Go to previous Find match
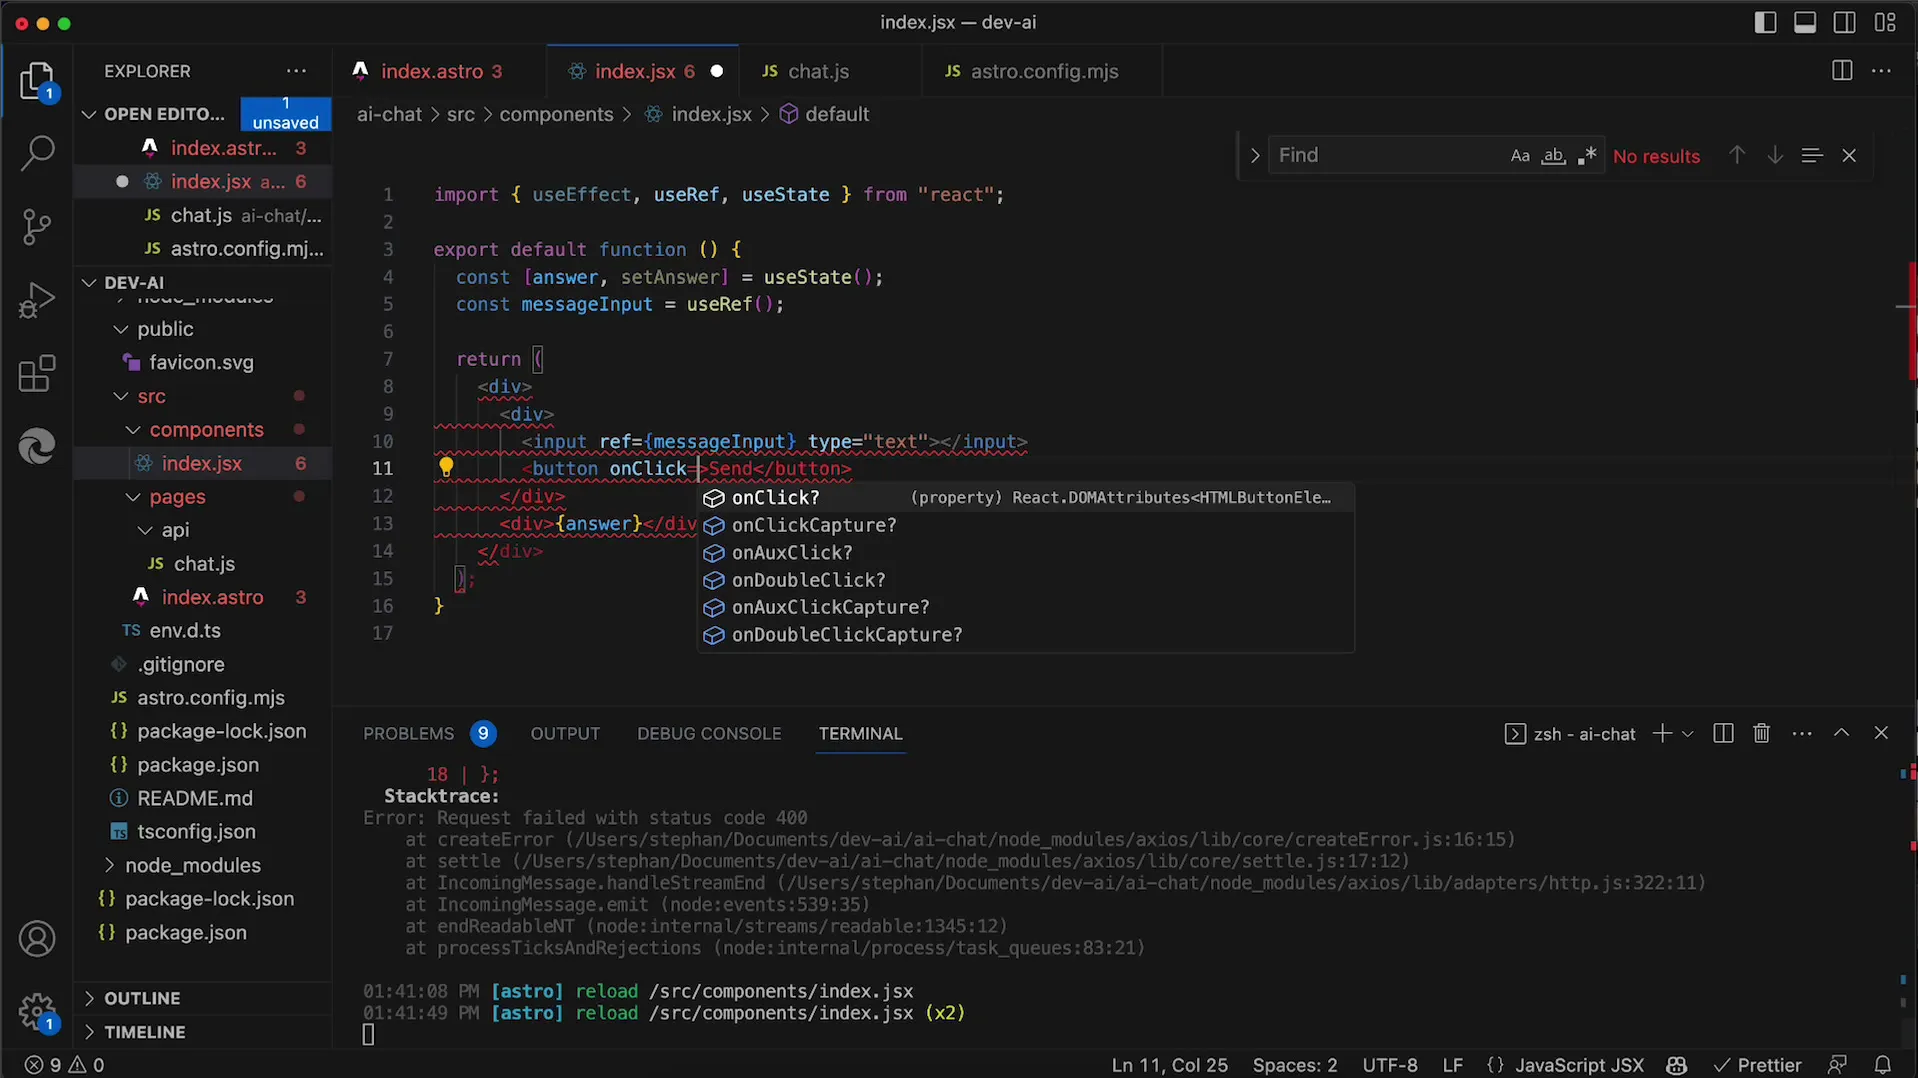This screenshot has width=1918, height=1078. 1737,155
